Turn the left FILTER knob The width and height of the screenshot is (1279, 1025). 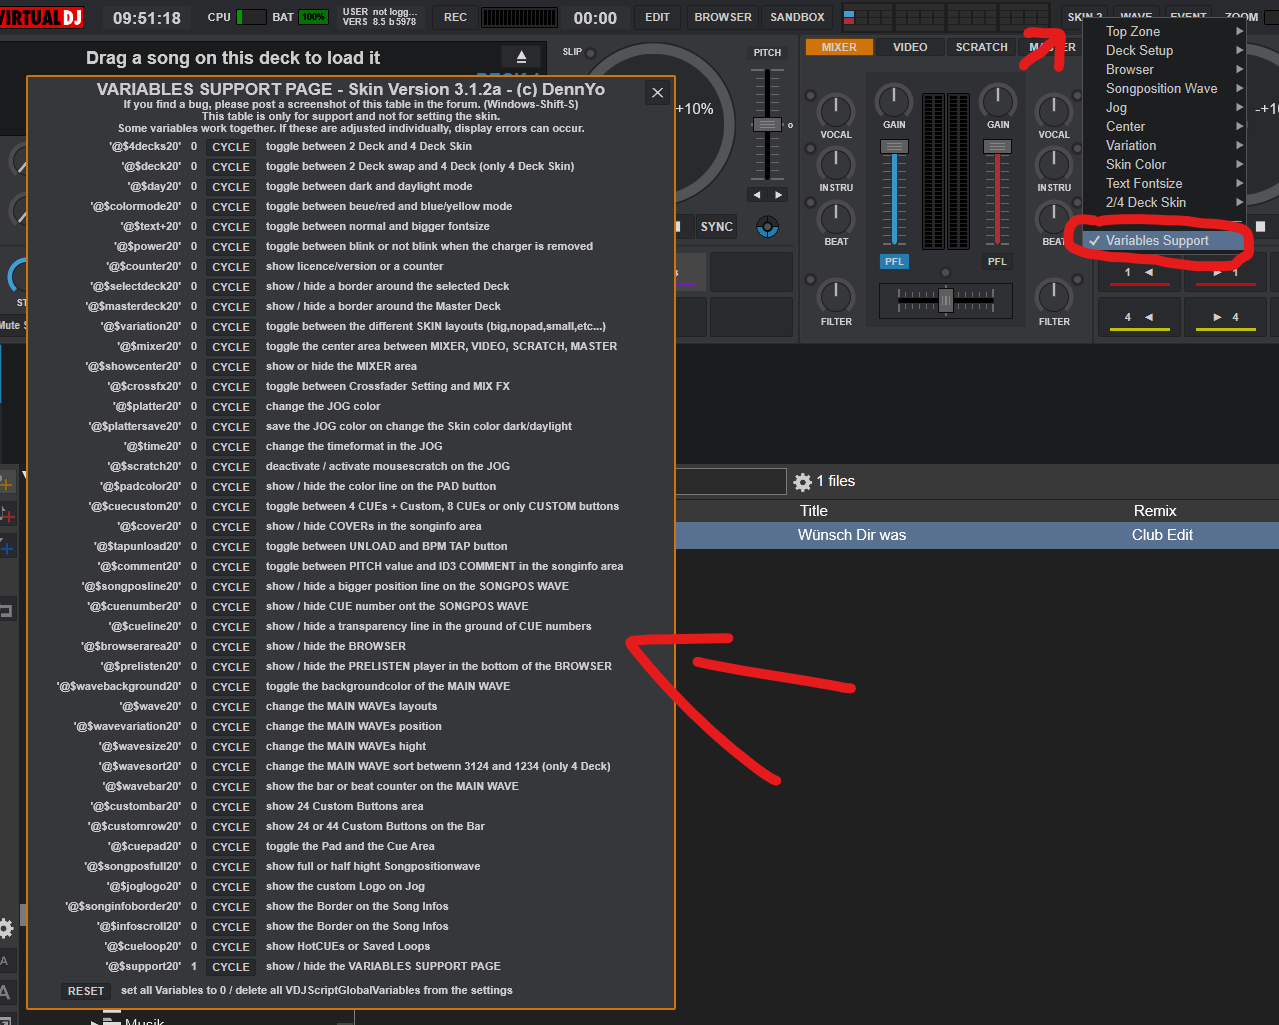(x=836, y=296)
